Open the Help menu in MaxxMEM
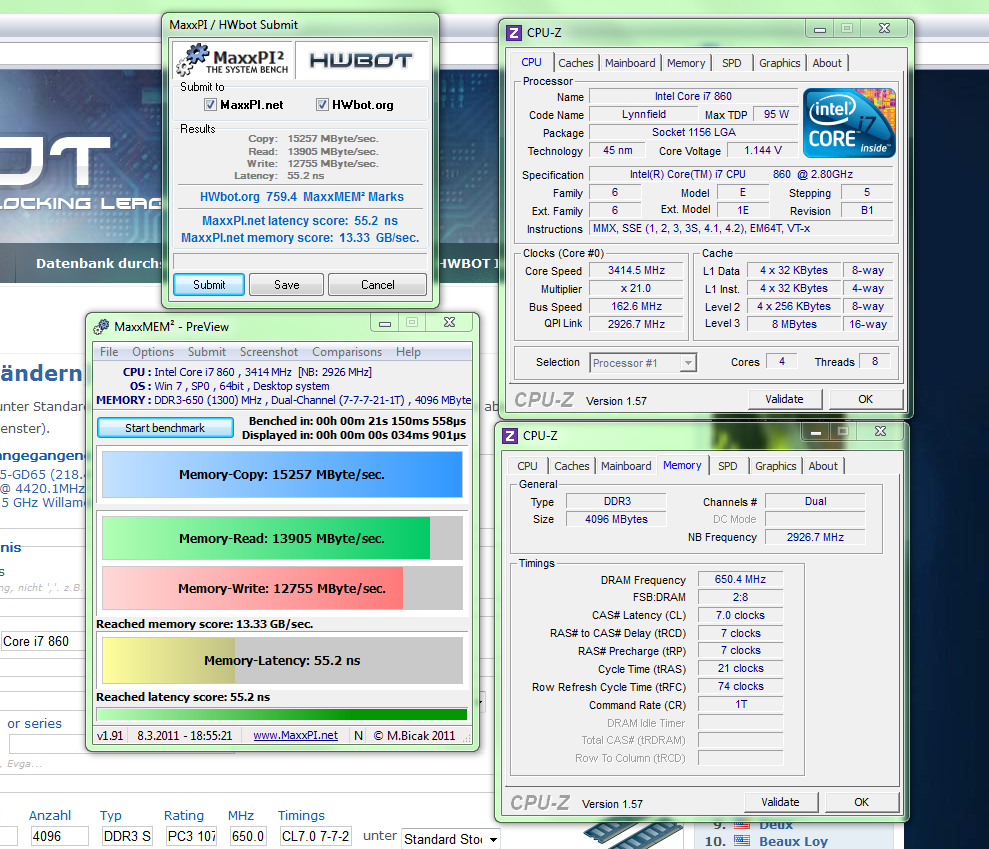 point(408,352)
